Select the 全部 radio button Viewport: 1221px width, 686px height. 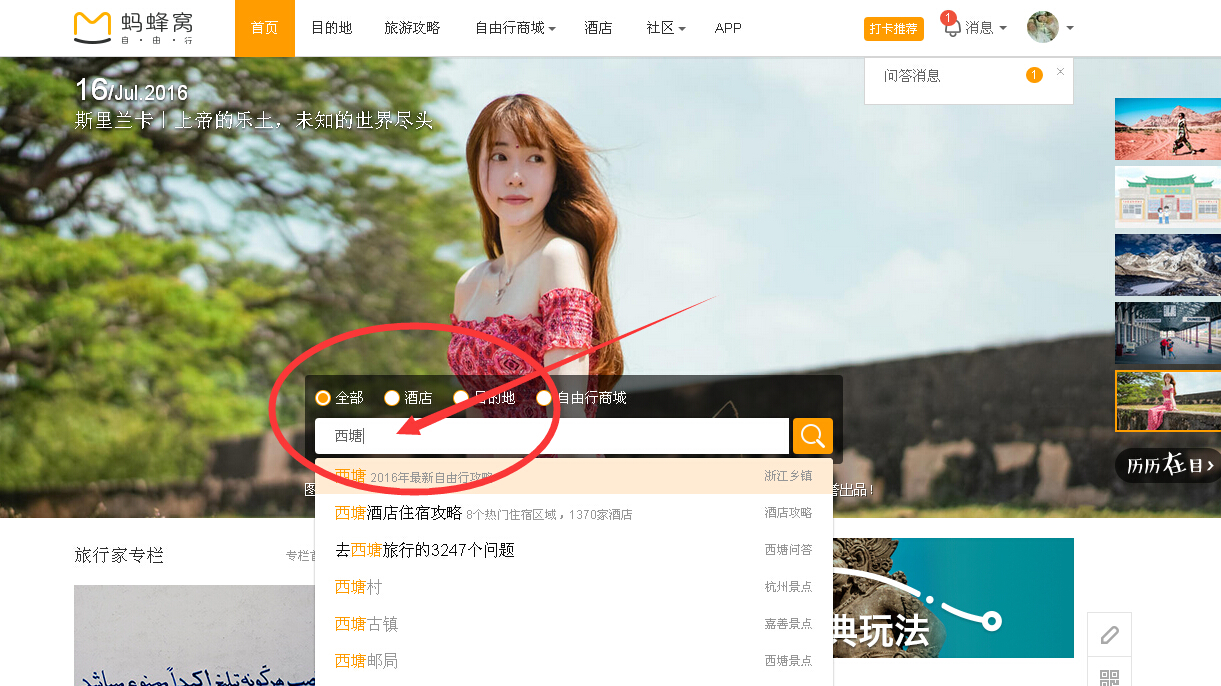[x=323, y=398]
